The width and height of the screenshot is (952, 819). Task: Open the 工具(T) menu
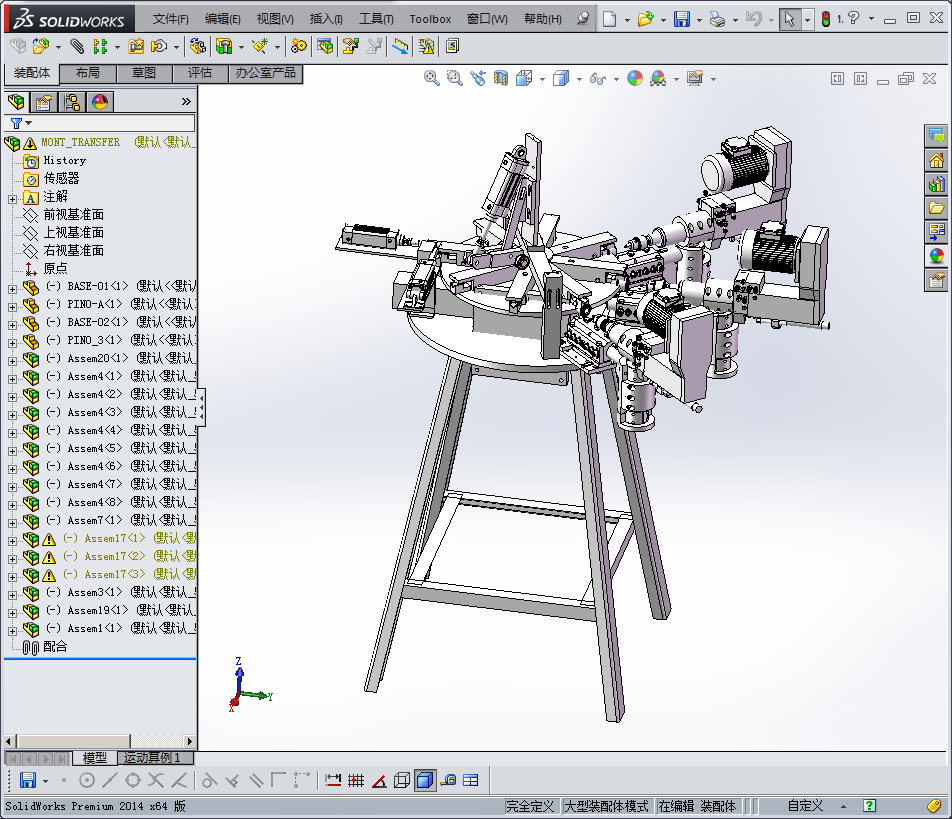point(376,19)
